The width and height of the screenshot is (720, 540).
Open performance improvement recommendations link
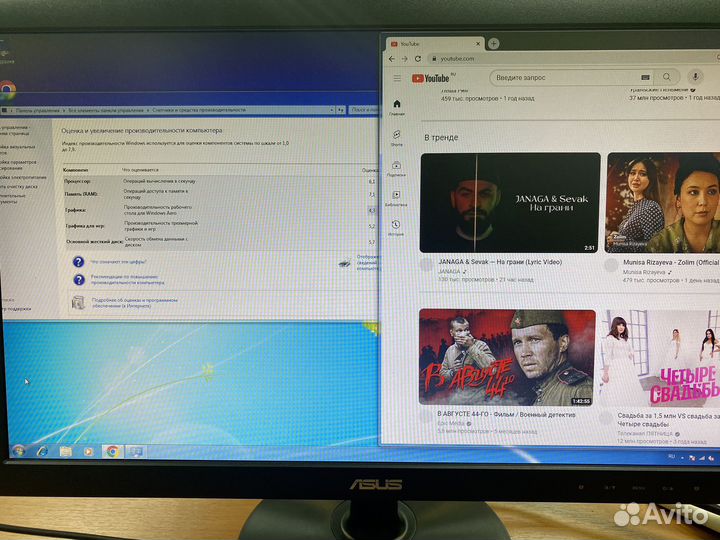[x=127, y=280]
